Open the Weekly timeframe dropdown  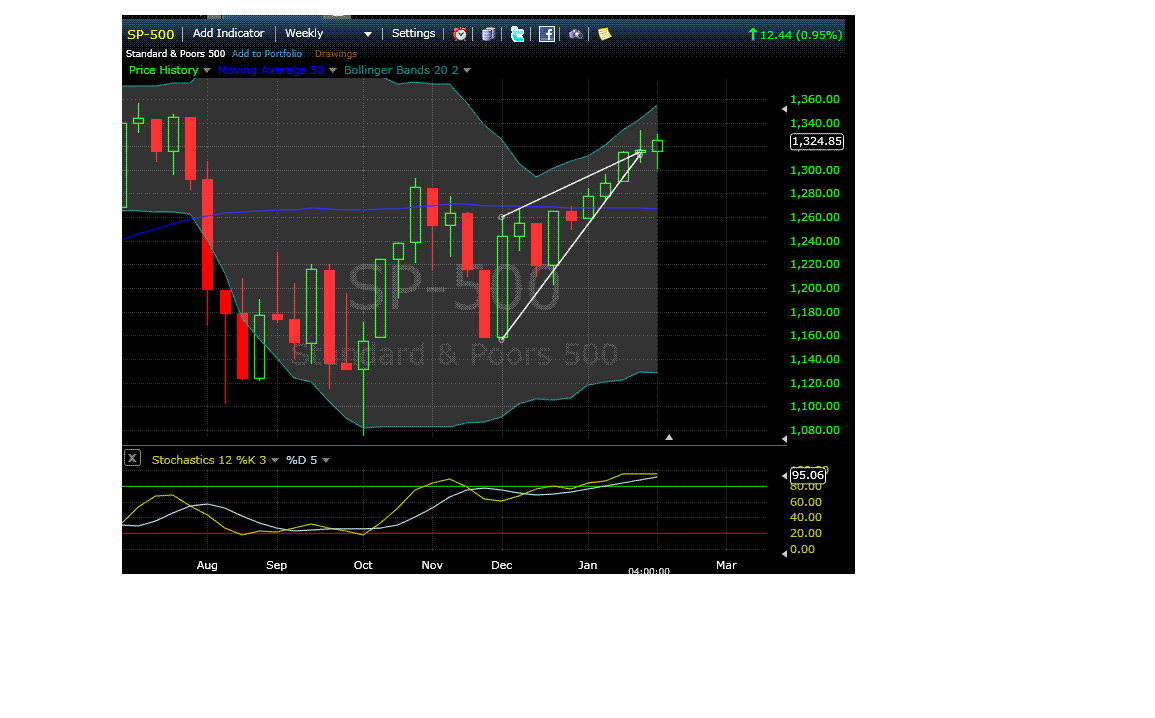tap(329, 34)
